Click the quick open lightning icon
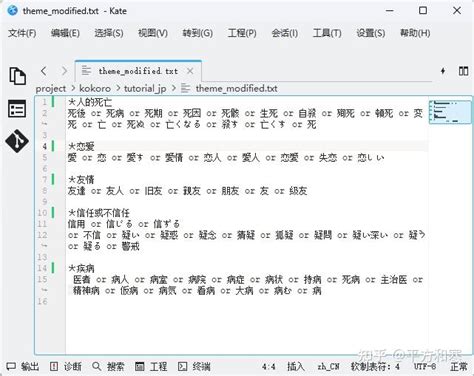The height and width of the screenshot is (376, 474). (x=443, y=71)
